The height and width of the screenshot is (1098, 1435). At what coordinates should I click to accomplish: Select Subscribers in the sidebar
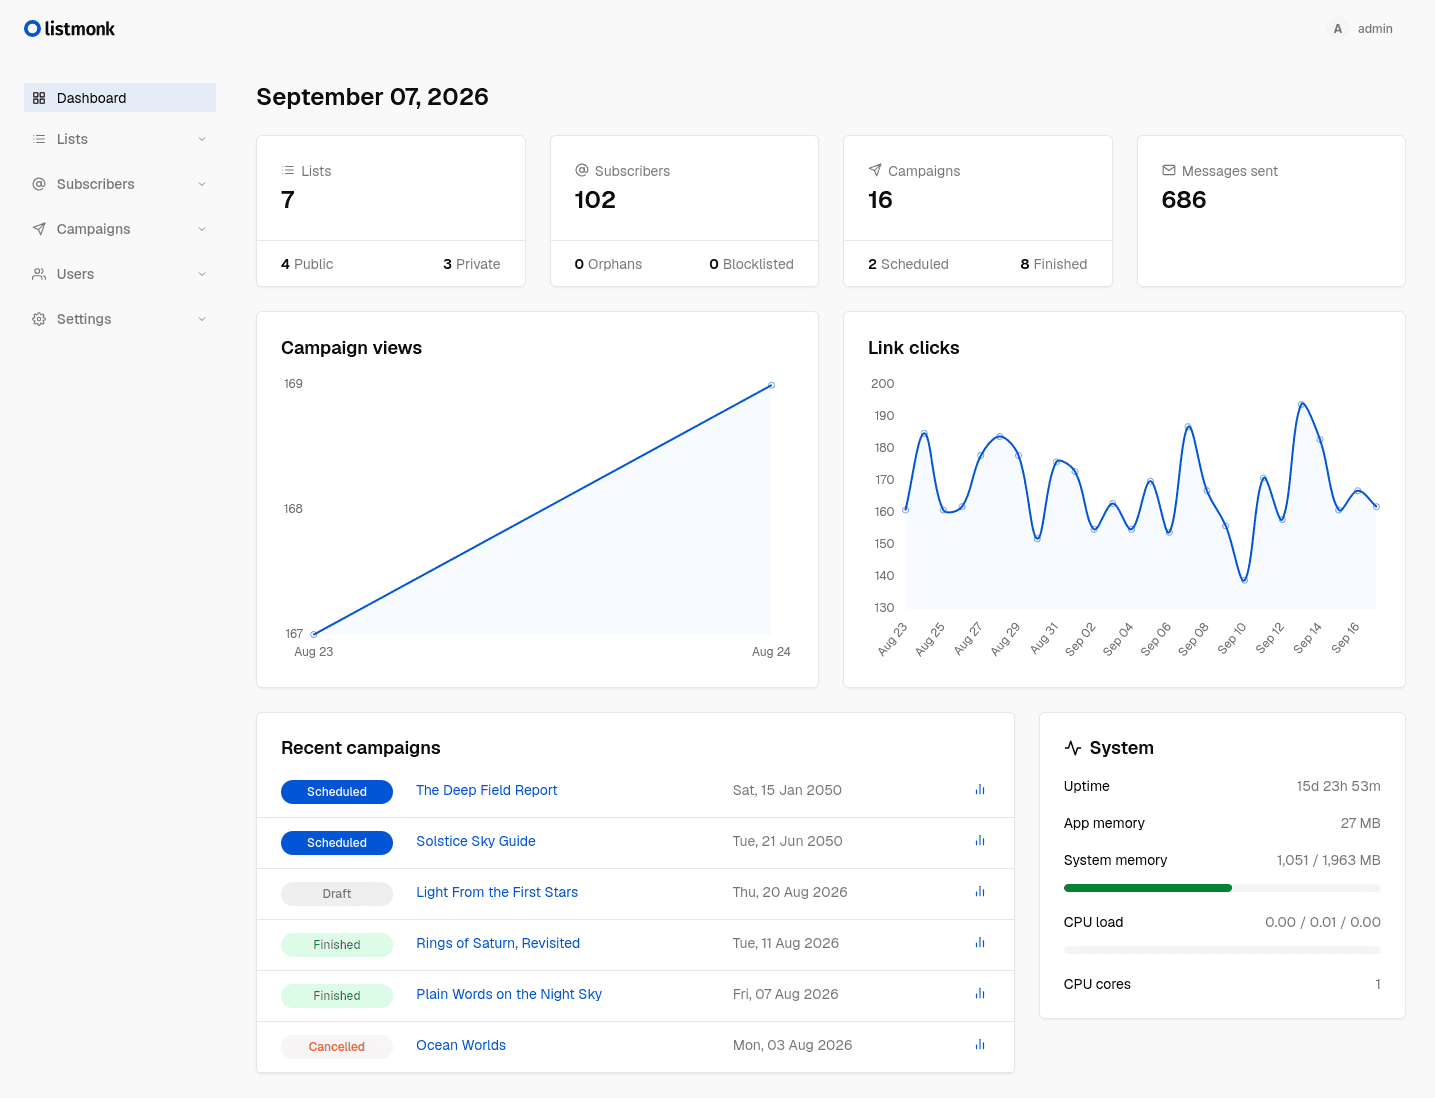120,184
